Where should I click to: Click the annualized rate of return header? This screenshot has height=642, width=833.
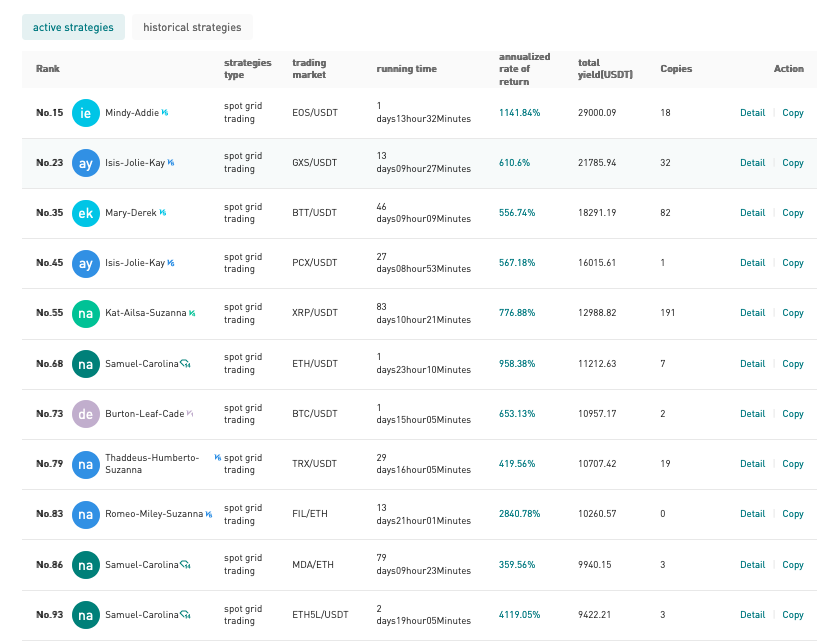[x=524, y=69]
